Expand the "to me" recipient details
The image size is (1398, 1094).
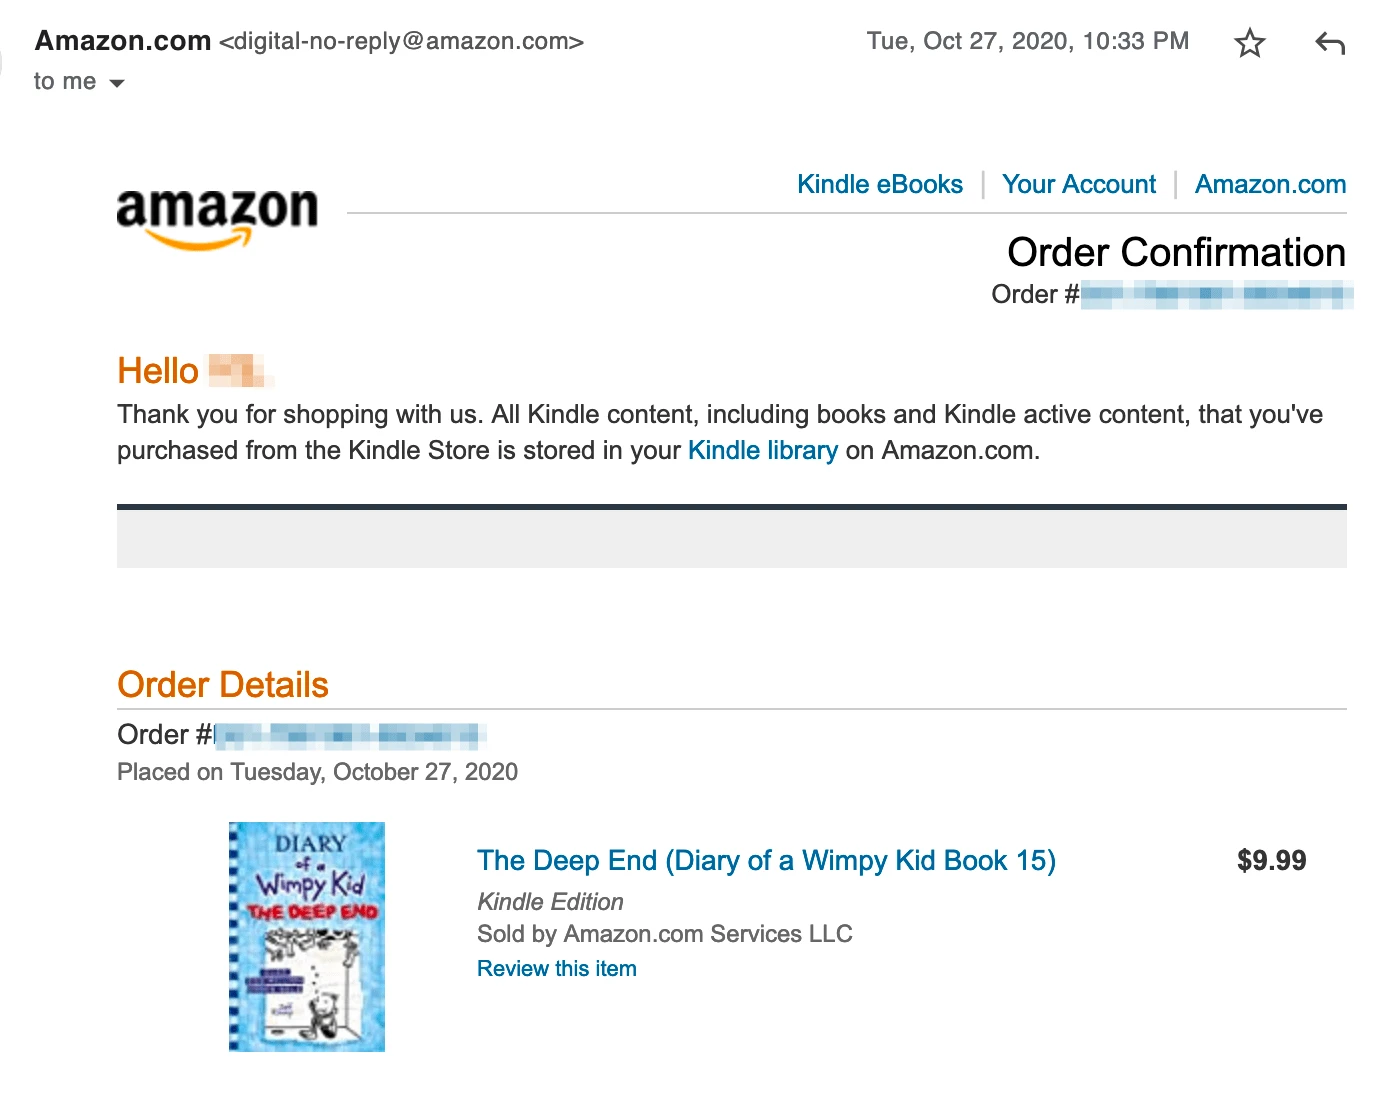click(x=117, y=83)
